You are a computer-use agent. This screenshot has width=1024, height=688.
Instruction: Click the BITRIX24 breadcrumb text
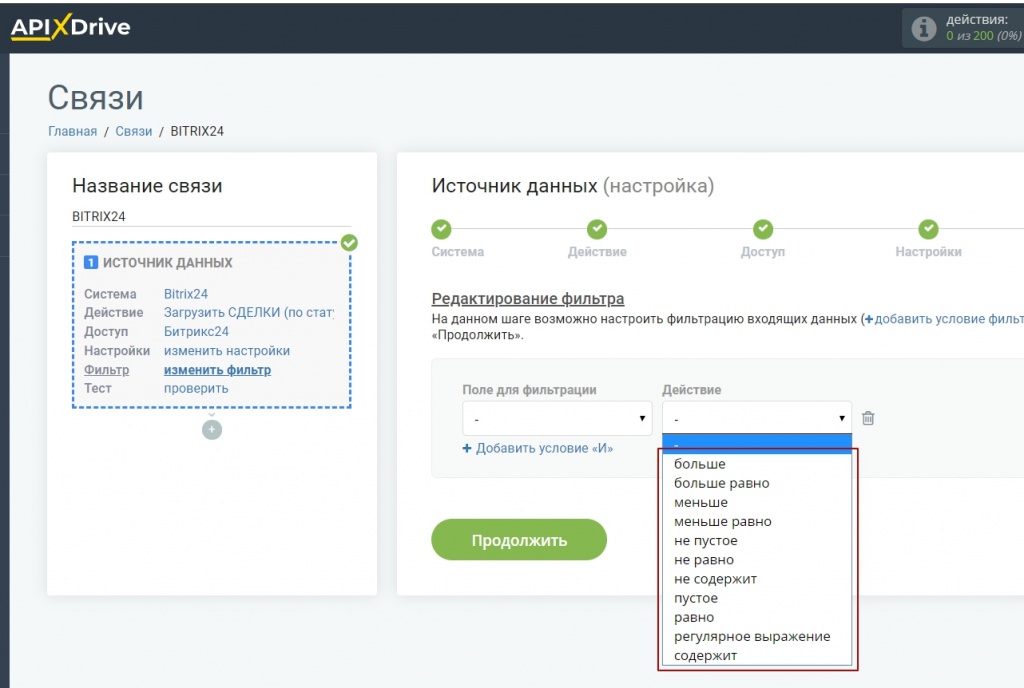coord(197,131)
